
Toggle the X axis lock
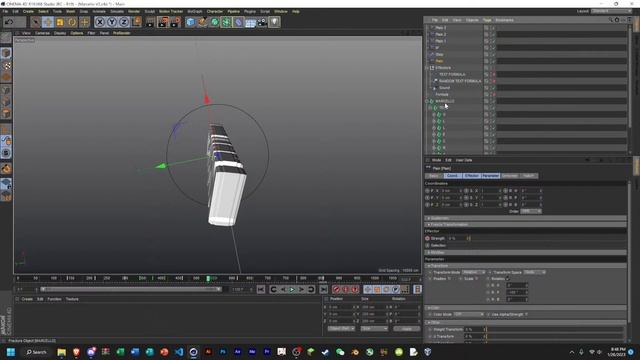click(100, 22)
